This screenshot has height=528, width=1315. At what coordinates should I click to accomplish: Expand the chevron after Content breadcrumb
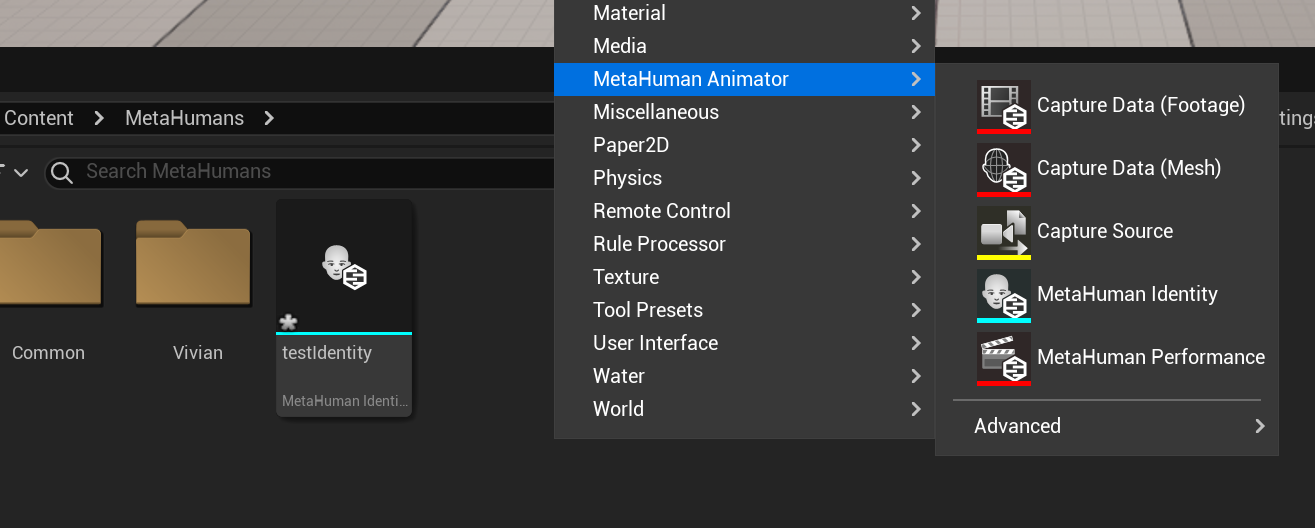coord(98,118)
